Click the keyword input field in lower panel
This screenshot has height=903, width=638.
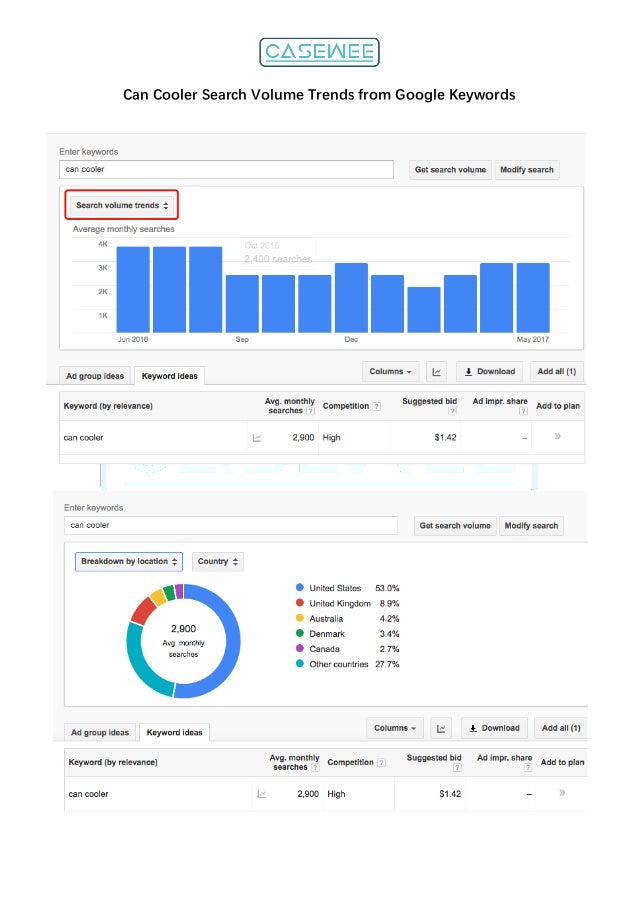tap(231, 525)
